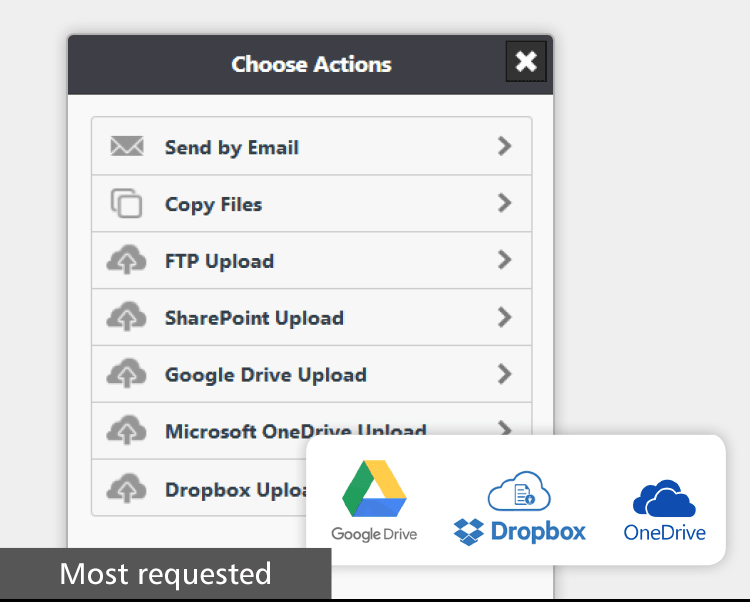Click the Google Drive logo
The image size is (750, 602).
click(374, 501)
